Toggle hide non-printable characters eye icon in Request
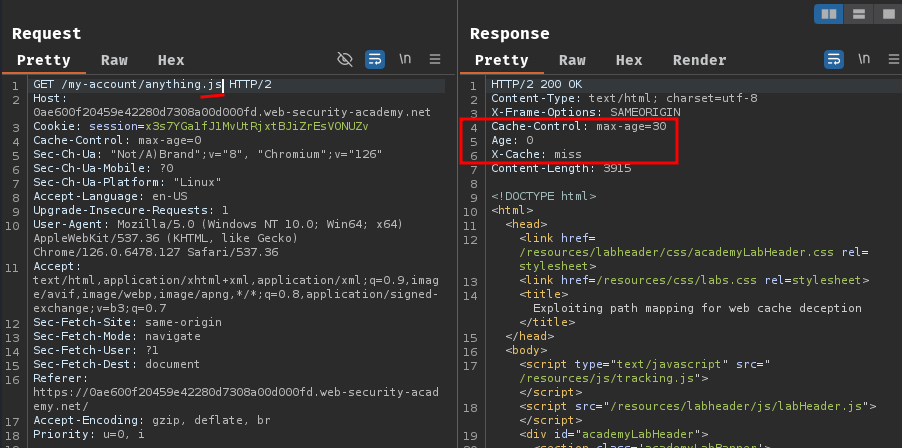 click(345, 59)
